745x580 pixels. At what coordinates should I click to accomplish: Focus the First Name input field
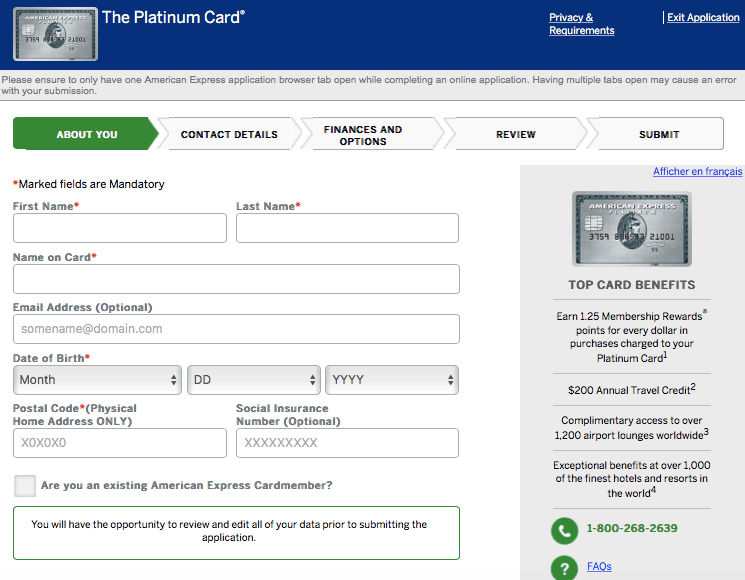coord(120,228)
